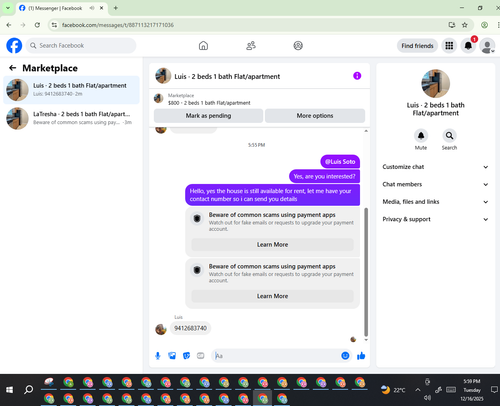The width and height of the screenshot is (500, 406).
Task: Click the 9412683740 message bubble
Action: pyautogui.click(x=190, y=328)
